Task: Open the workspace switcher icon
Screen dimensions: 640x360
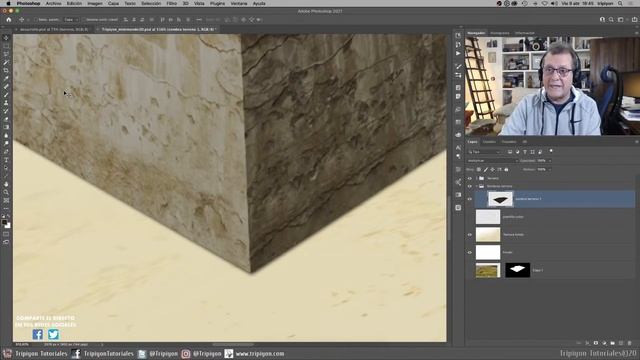Action: (x=620, y=20)
